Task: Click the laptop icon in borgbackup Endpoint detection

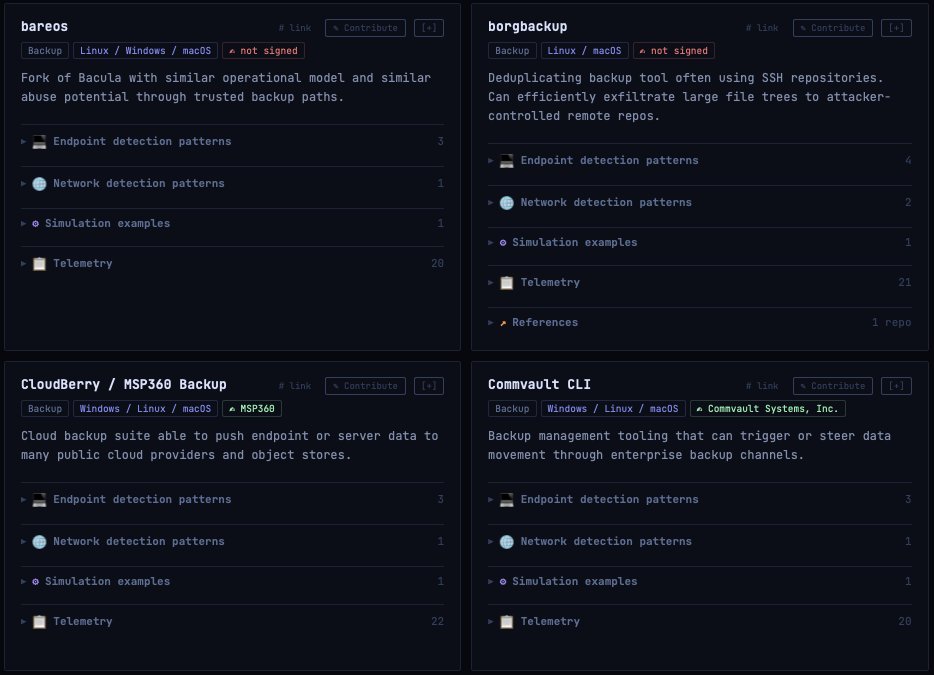Action: coord(506,161)
